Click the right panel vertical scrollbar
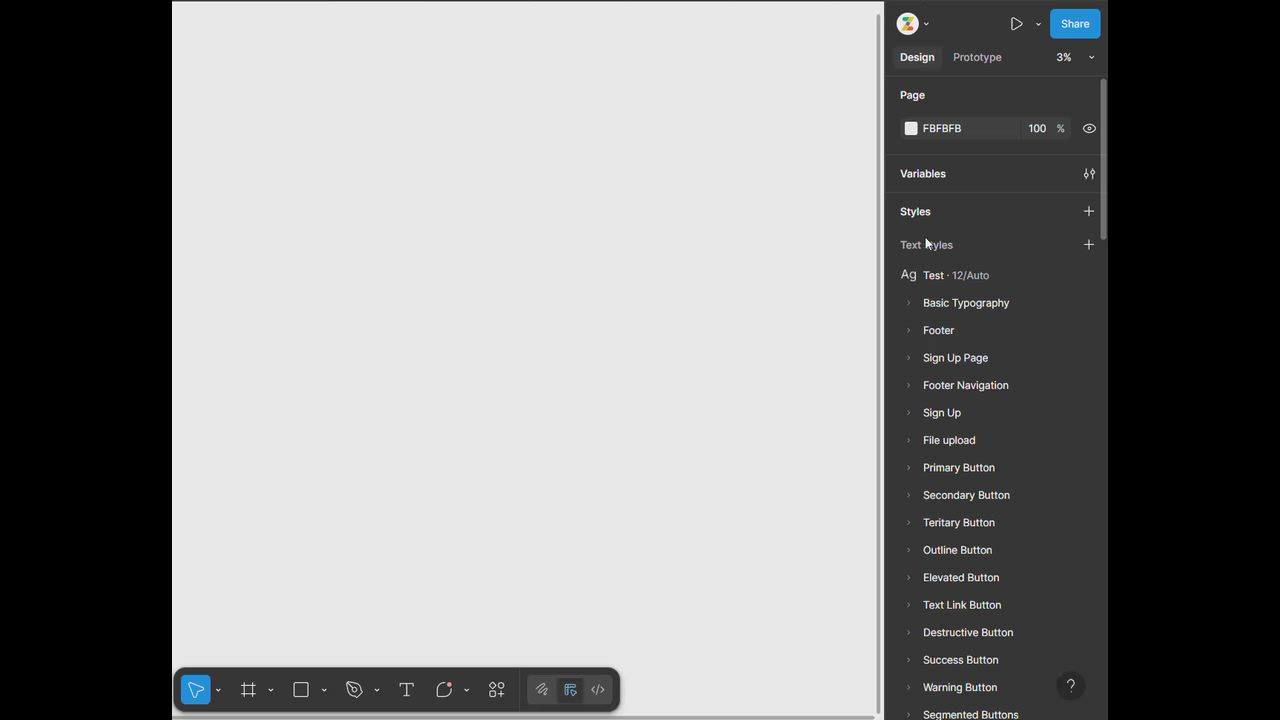The width and height of the screenshot is (1280, 720). [x=1103, y=159]
